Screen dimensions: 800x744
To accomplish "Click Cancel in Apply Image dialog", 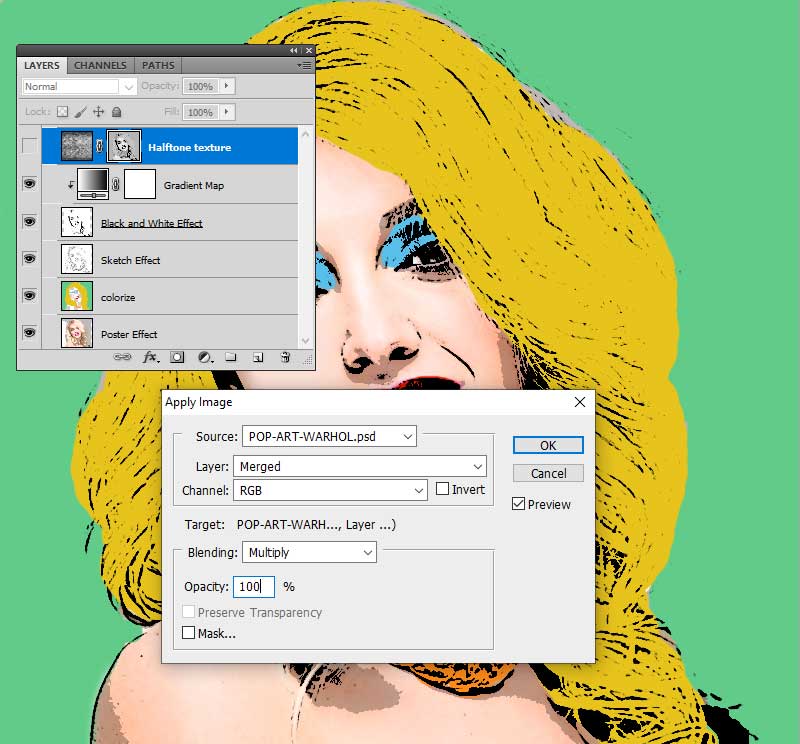I will pos(548,473).
